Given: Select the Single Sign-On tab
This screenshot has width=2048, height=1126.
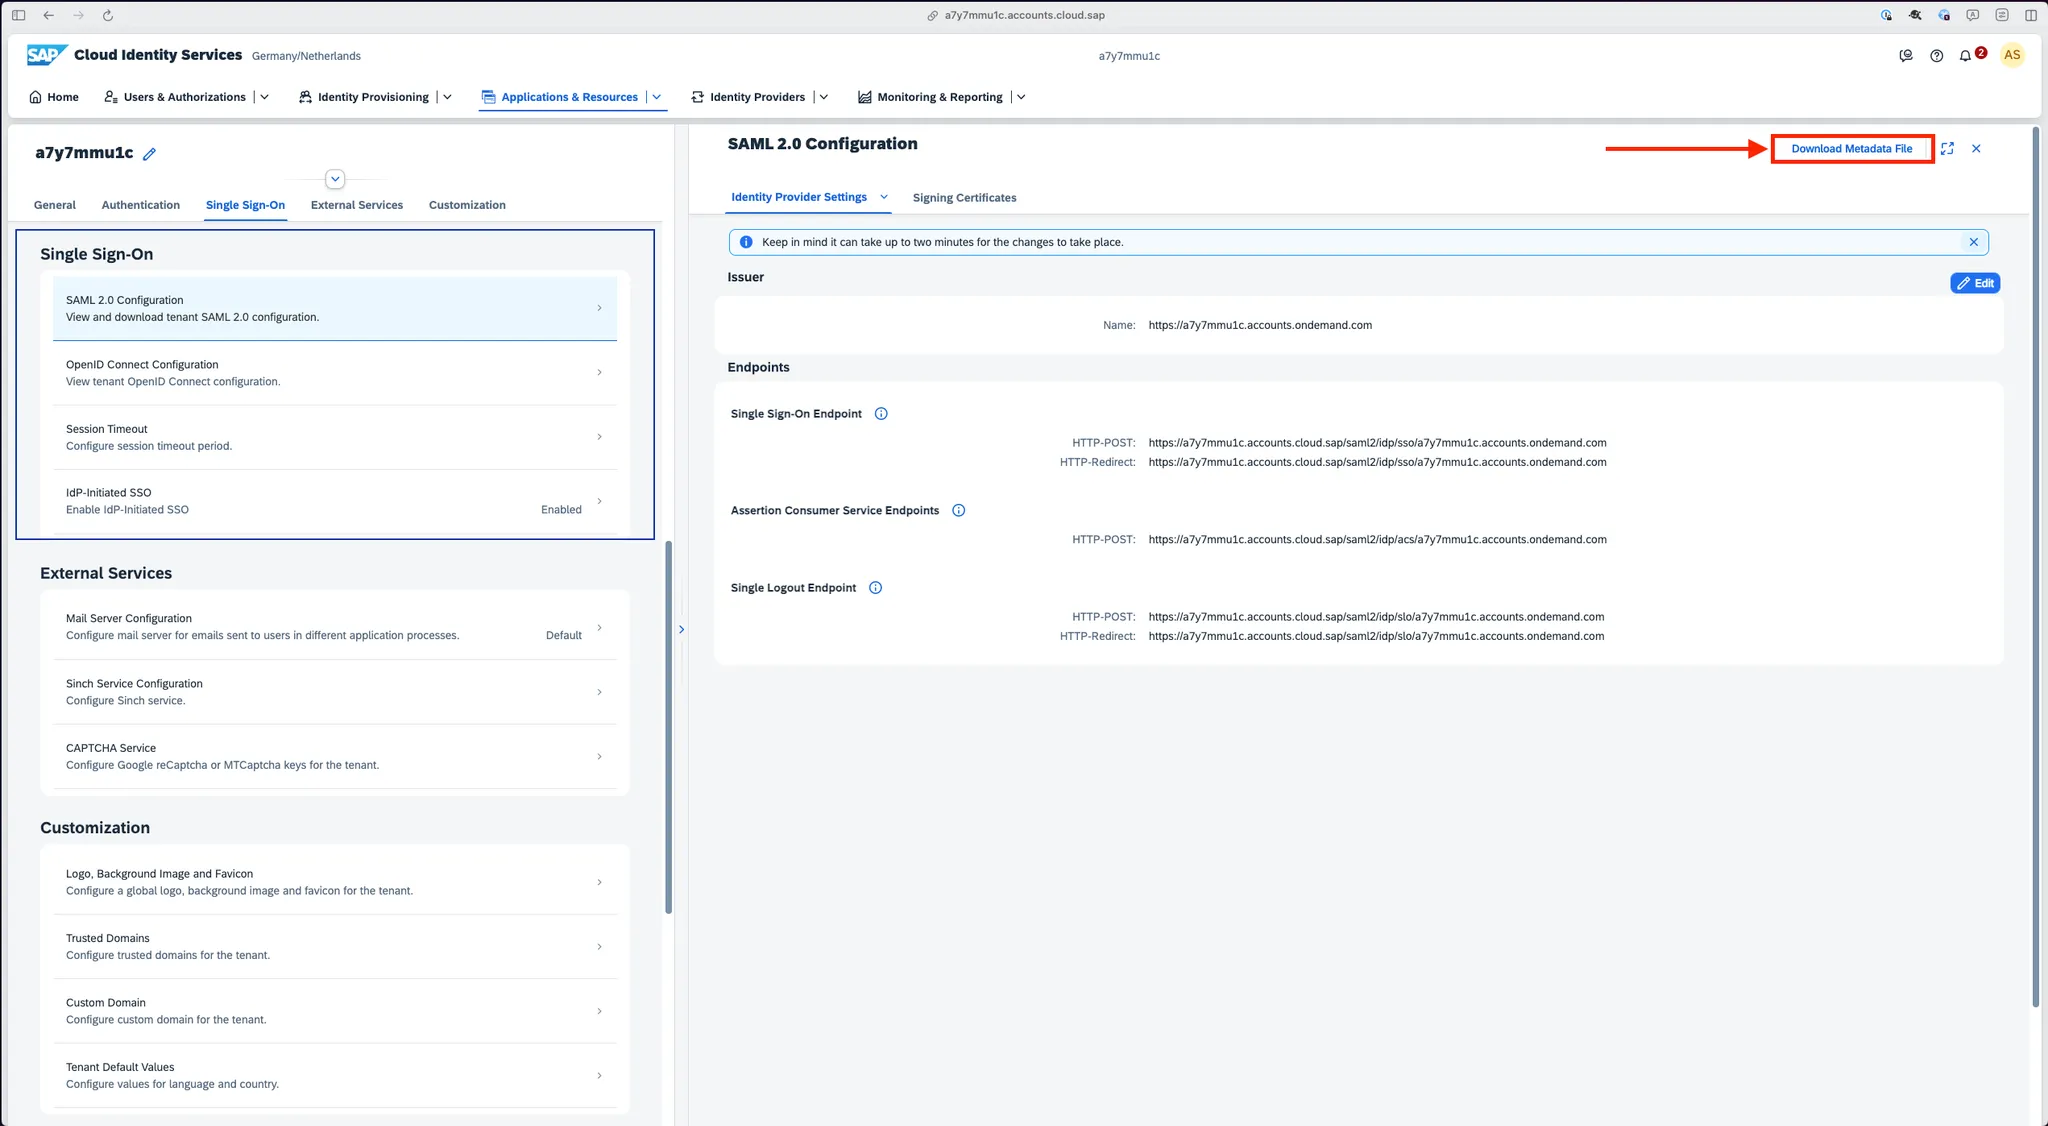Looking at the screenshot, I should 245,205.
